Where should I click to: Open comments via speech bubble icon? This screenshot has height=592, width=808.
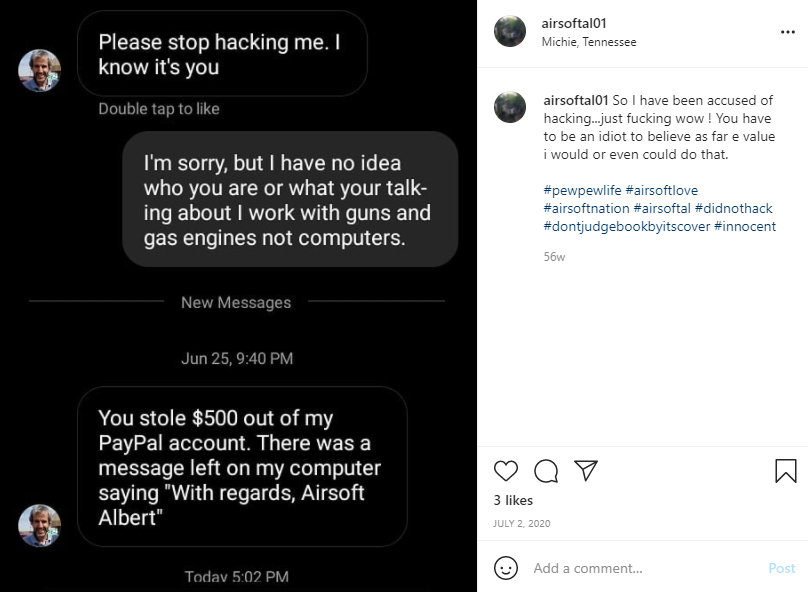click(x=546, y=470)
